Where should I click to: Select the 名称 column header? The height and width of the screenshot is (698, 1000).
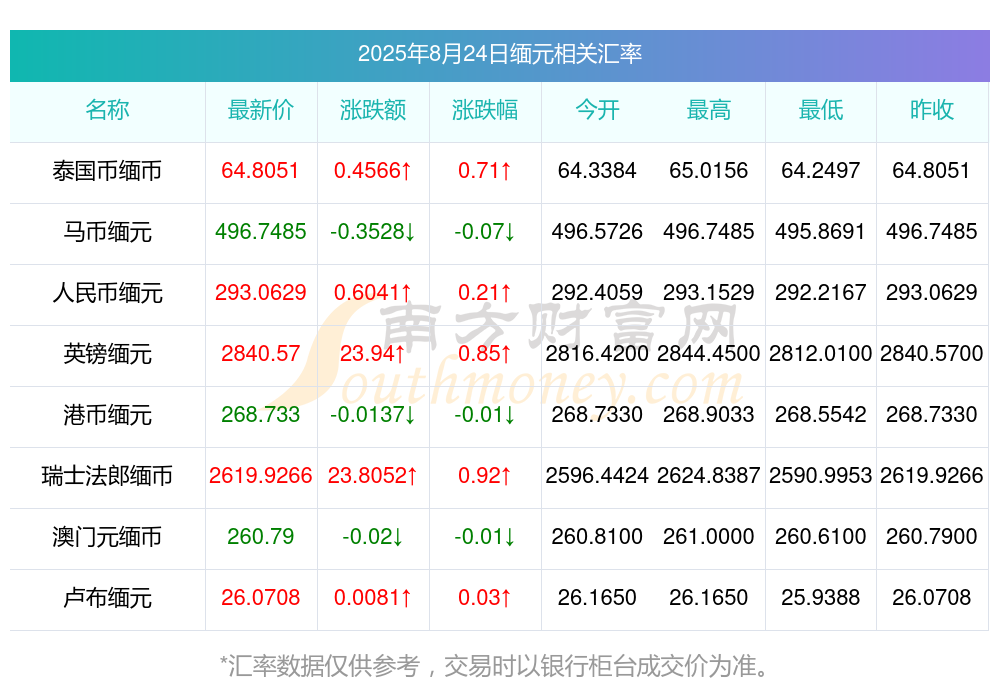click(x=107, y=110)
